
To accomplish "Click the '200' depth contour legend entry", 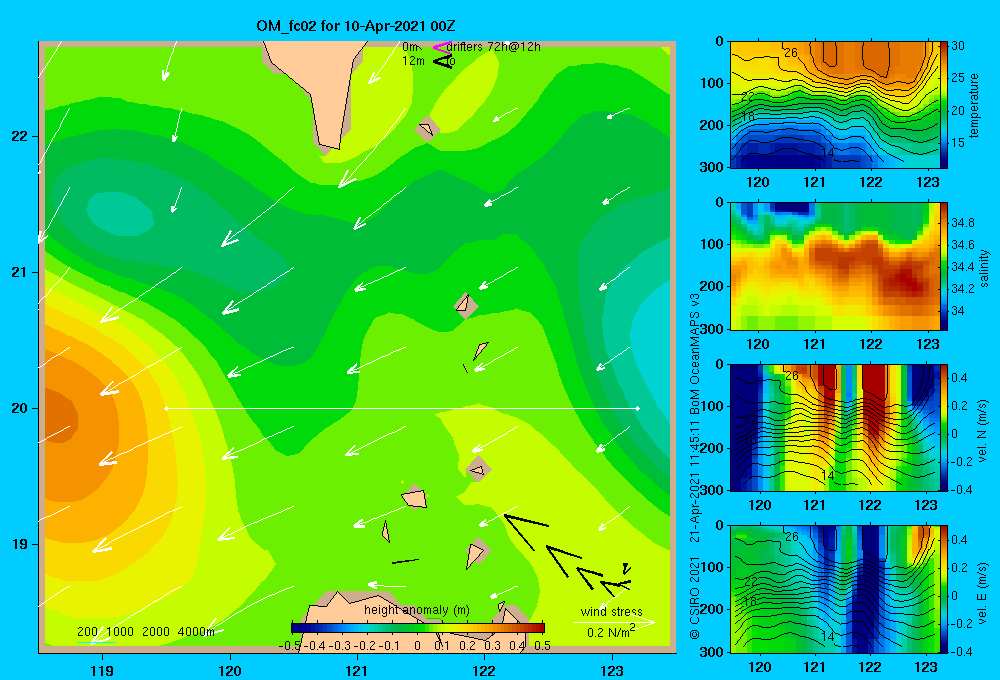I will (87, 632).
